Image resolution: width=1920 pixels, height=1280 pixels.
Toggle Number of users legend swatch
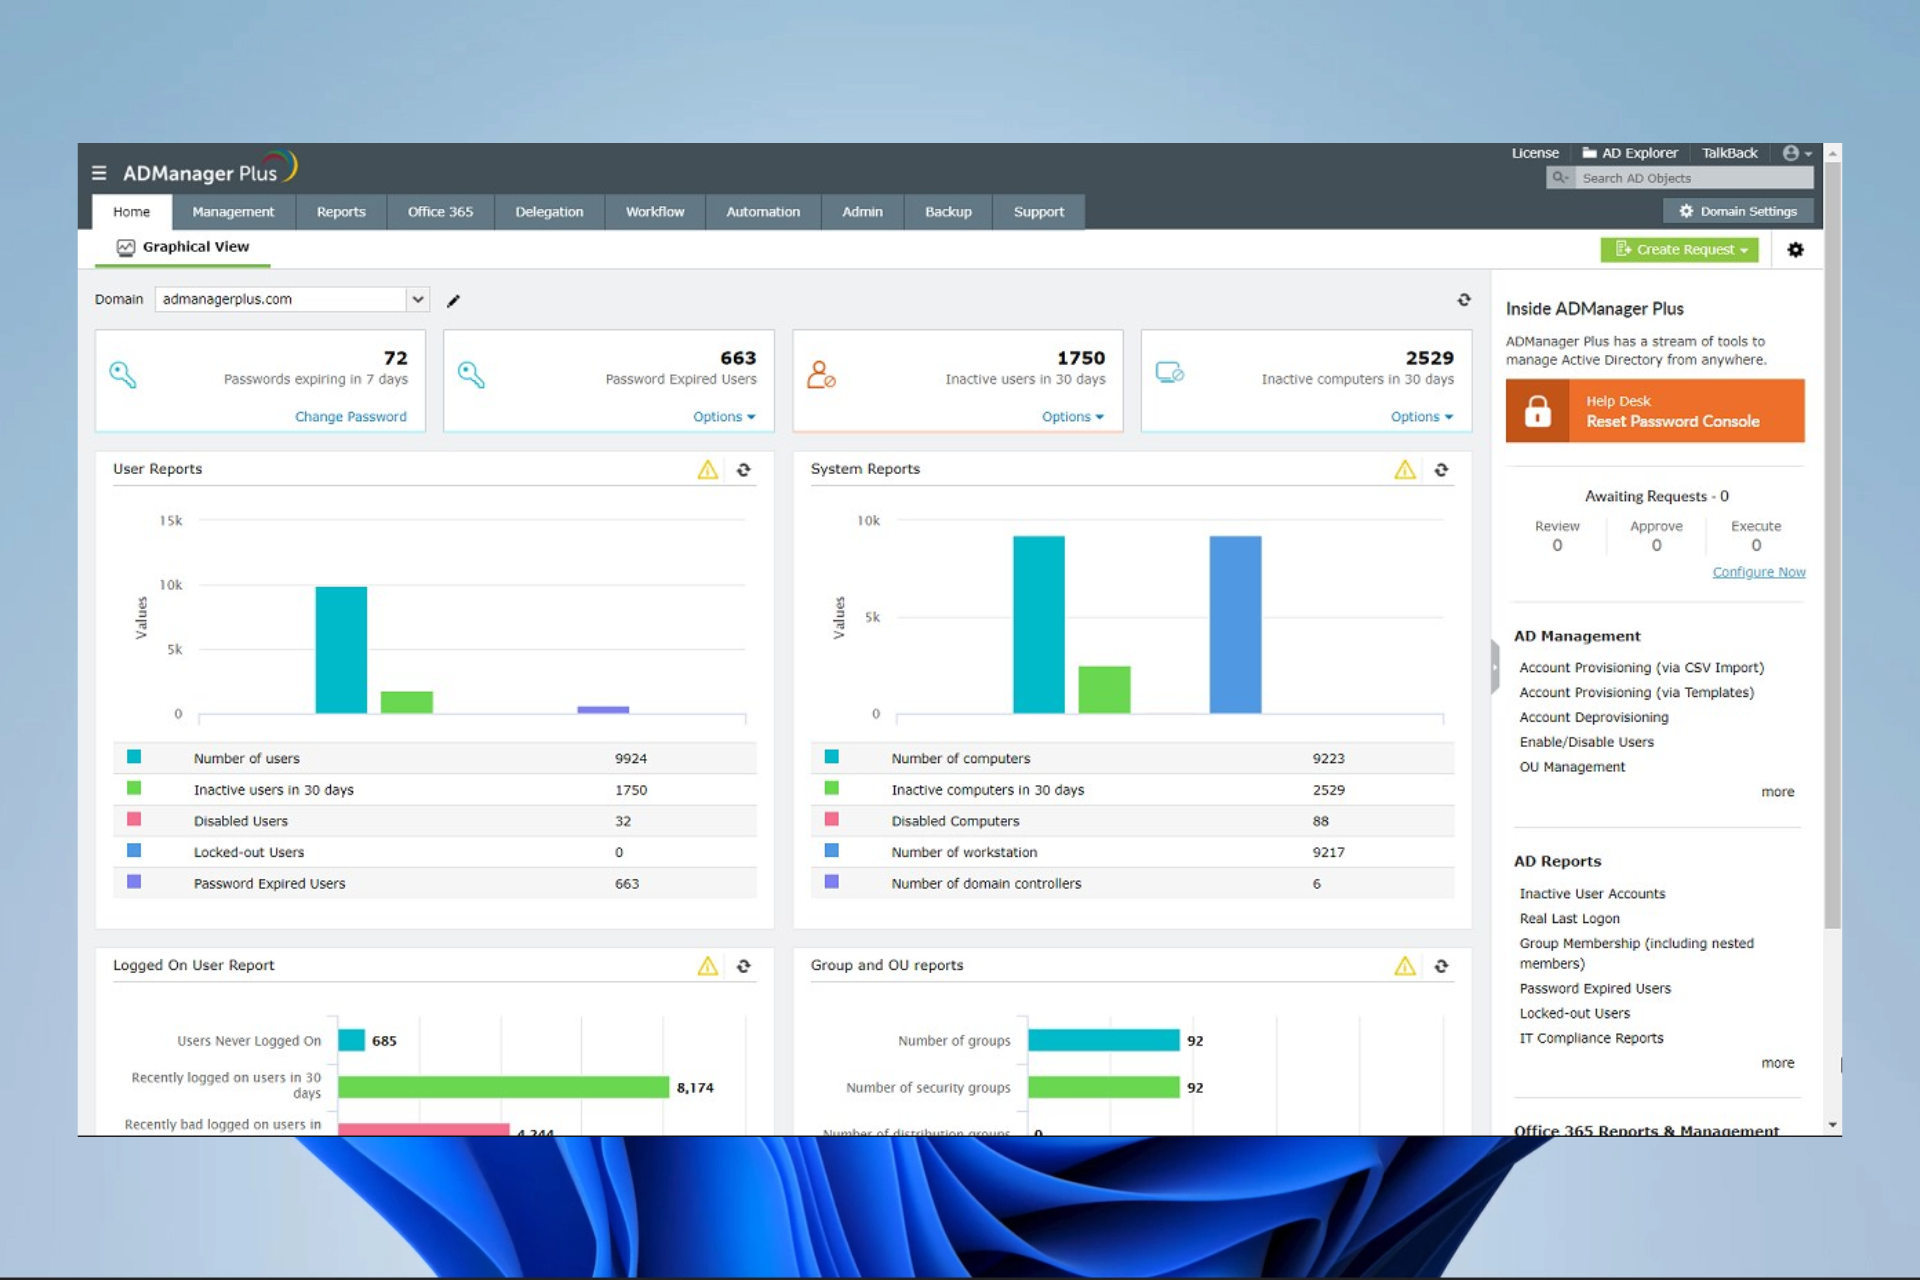(x=134, y=757)
